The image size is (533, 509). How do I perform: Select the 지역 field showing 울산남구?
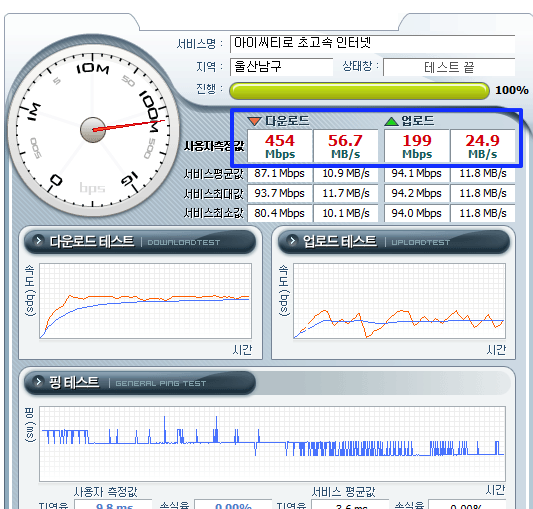(x=281, y=67)
